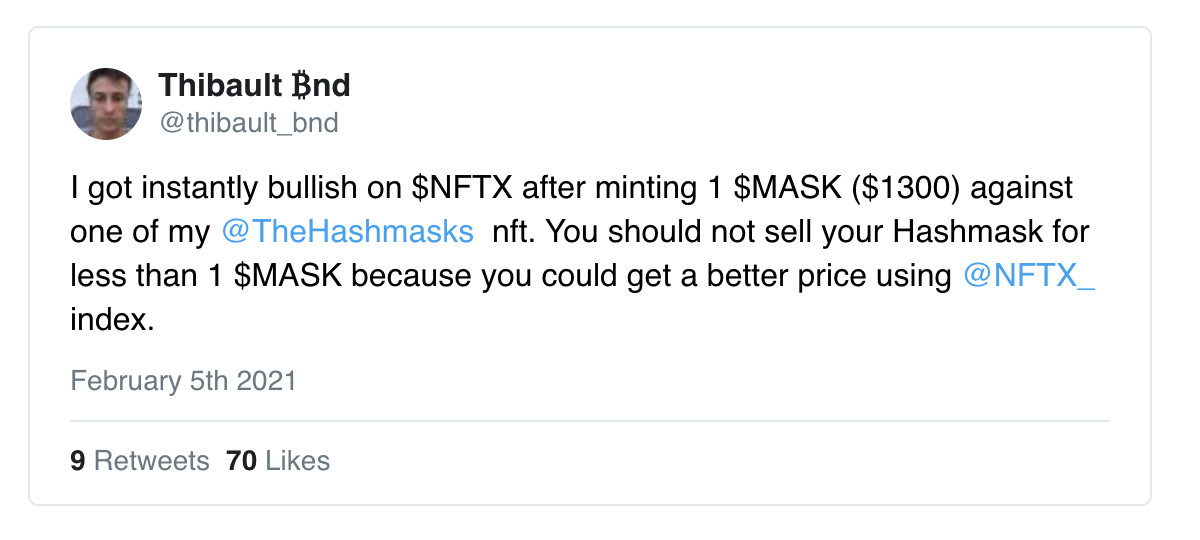Click $MASK cashtag after "less than 1"
The height and width of the screenshot is (540, 1200).
click(x=289, y=276)
